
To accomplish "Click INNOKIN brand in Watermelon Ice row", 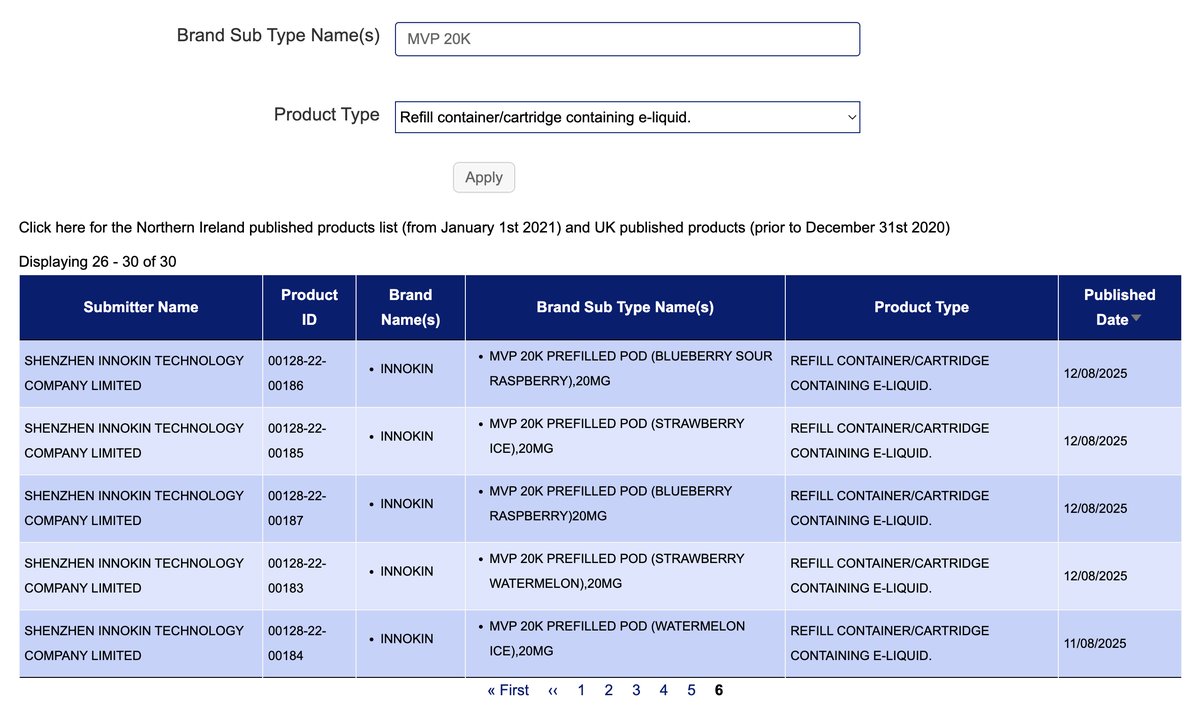I will pyautogui.click(x=407, y=638).
